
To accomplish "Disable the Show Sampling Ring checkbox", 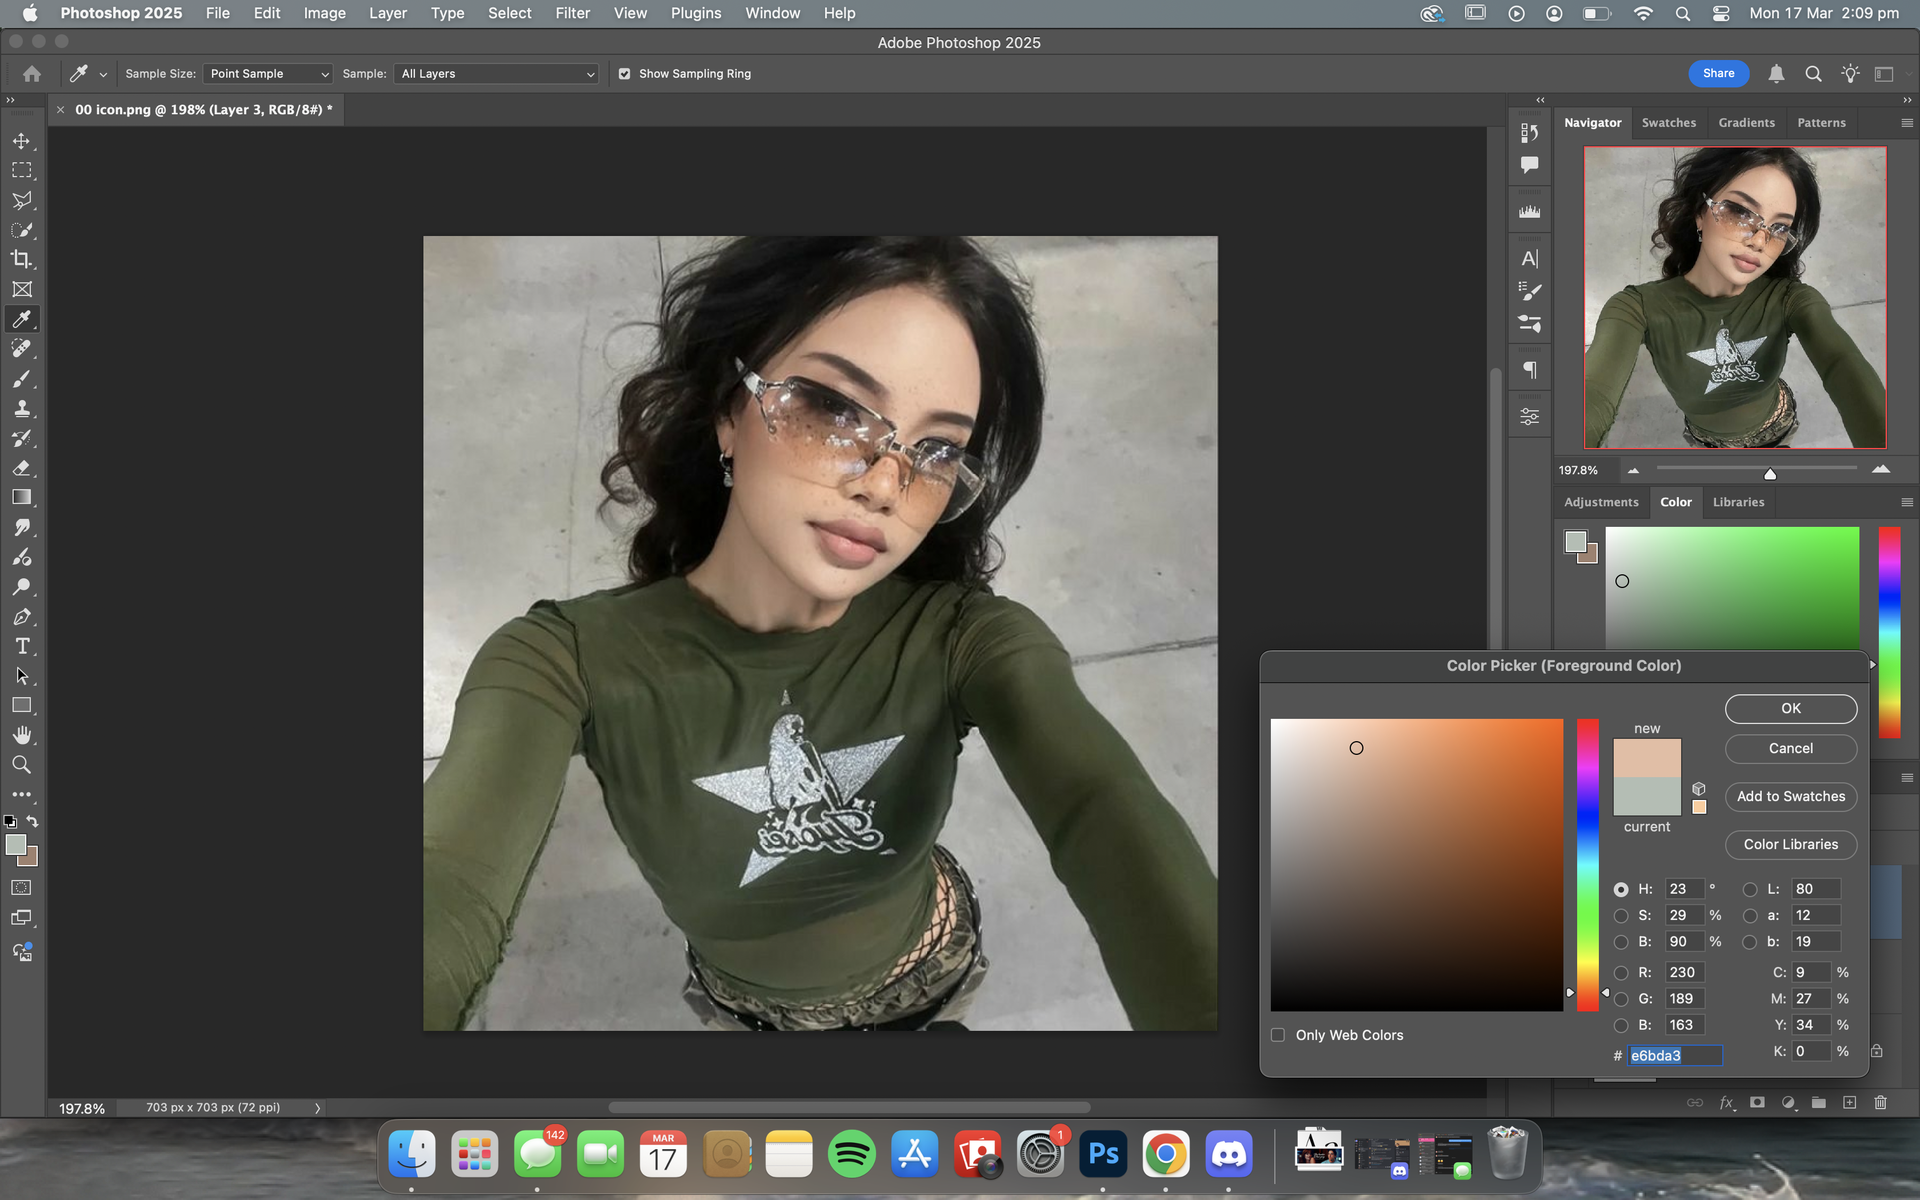I will (625, 74).
